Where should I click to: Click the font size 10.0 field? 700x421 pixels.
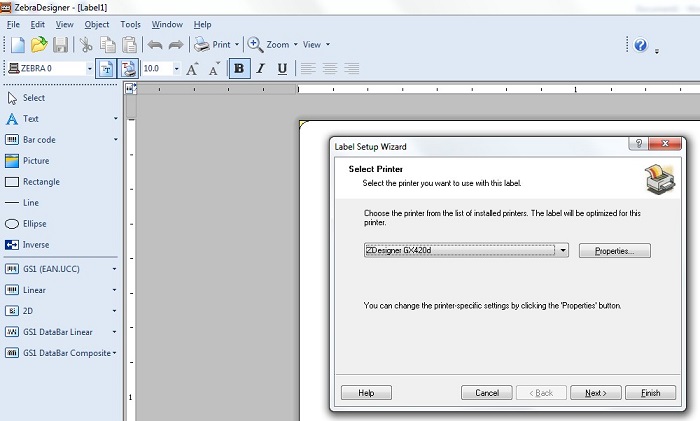[x=157, y=68]
